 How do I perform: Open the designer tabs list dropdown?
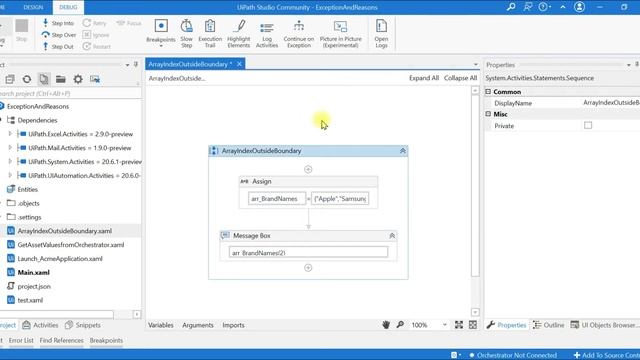[x=476, y=64]
